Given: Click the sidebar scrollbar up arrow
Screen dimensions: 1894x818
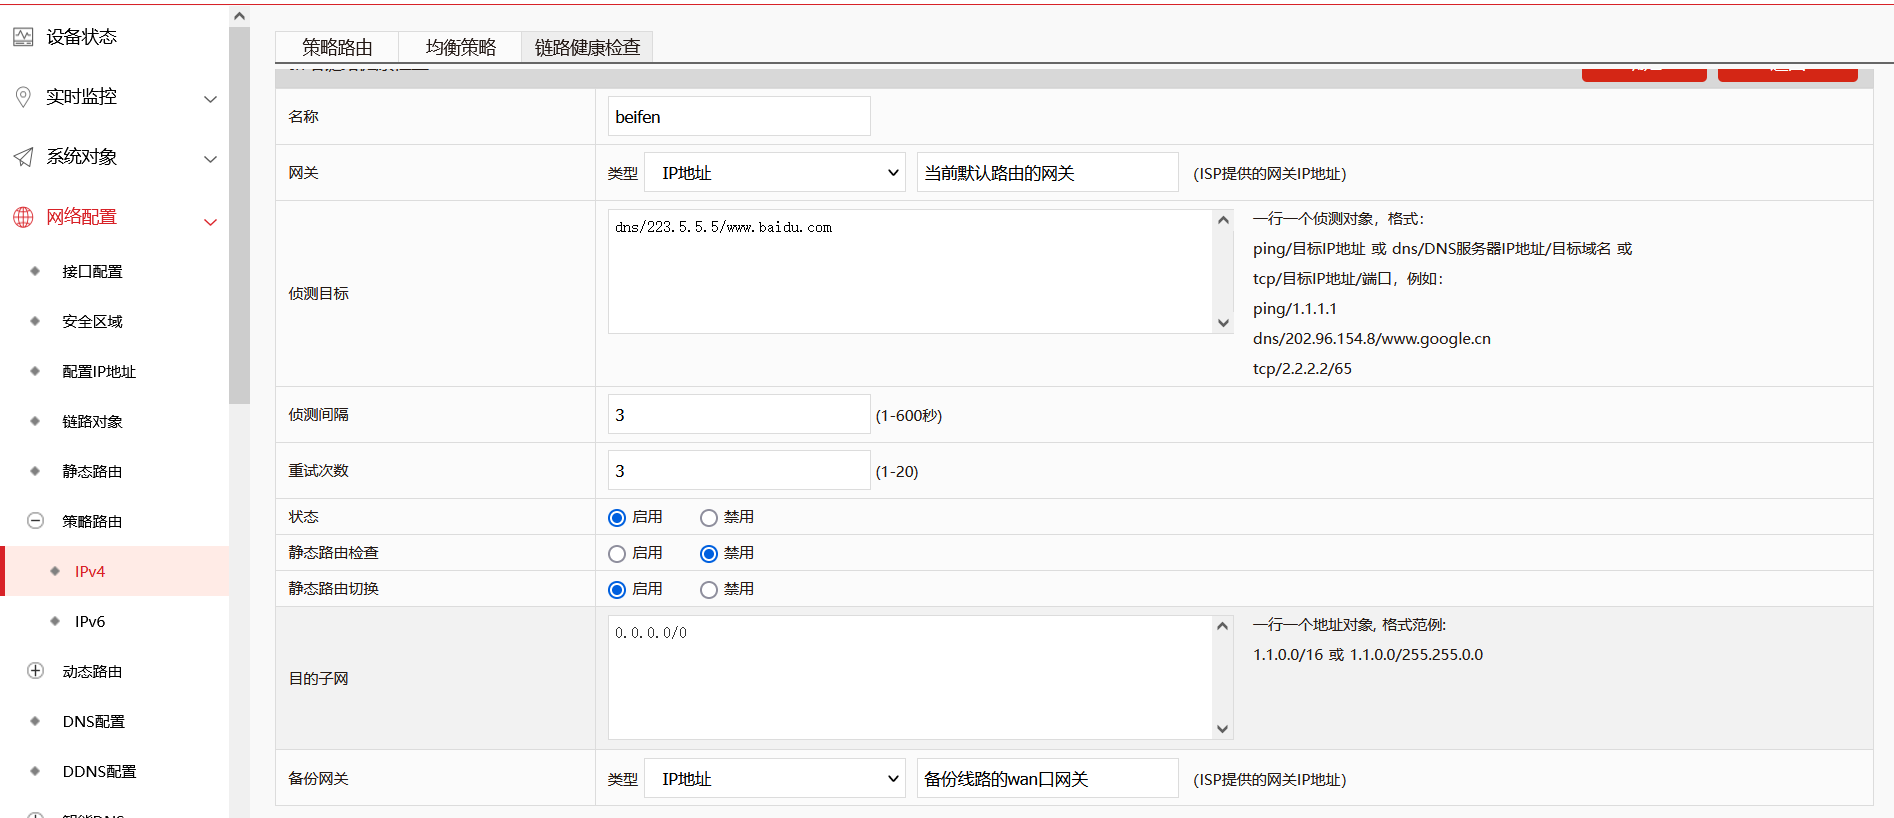Looking at the screenshot, I should point(239,15).
